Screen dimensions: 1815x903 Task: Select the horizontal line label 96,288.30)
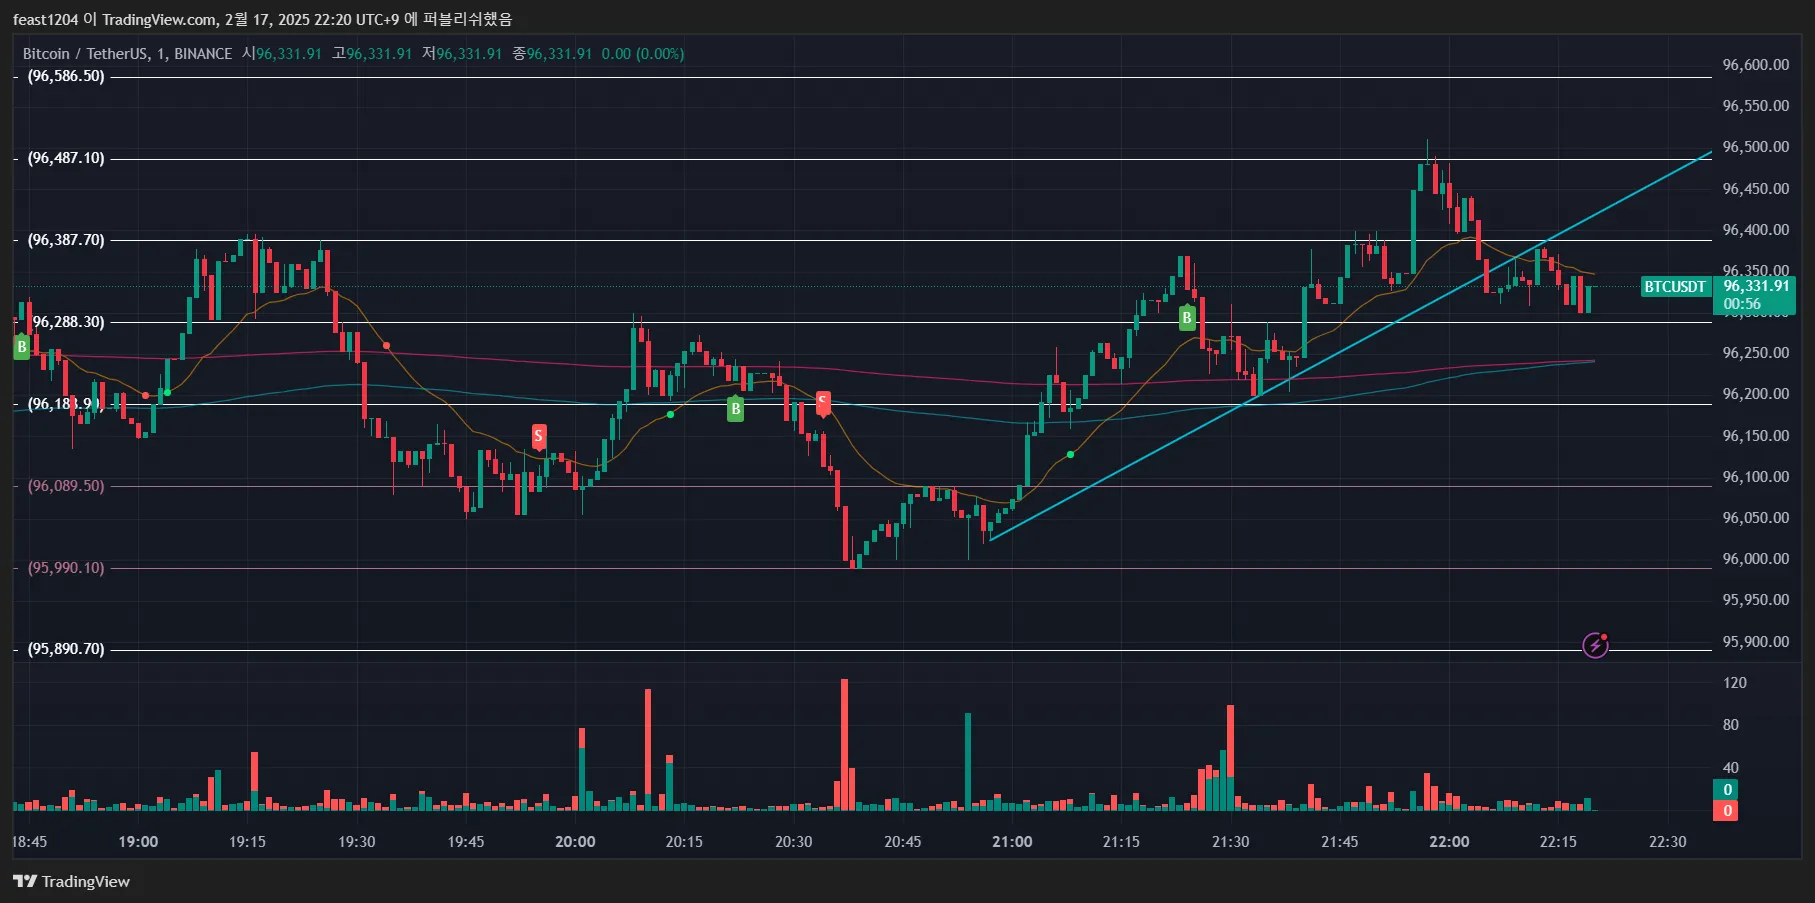[68, 322]
